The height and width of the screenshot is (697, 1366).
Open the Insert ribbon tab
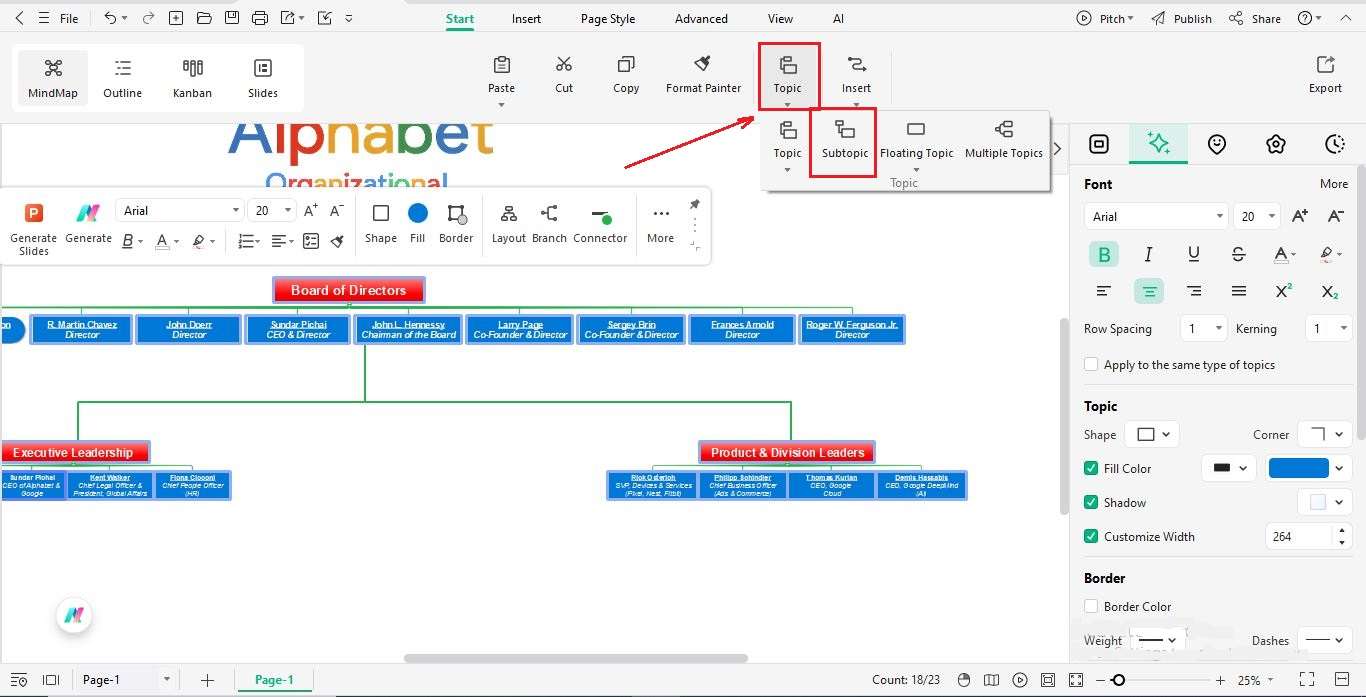pos(526,18)
